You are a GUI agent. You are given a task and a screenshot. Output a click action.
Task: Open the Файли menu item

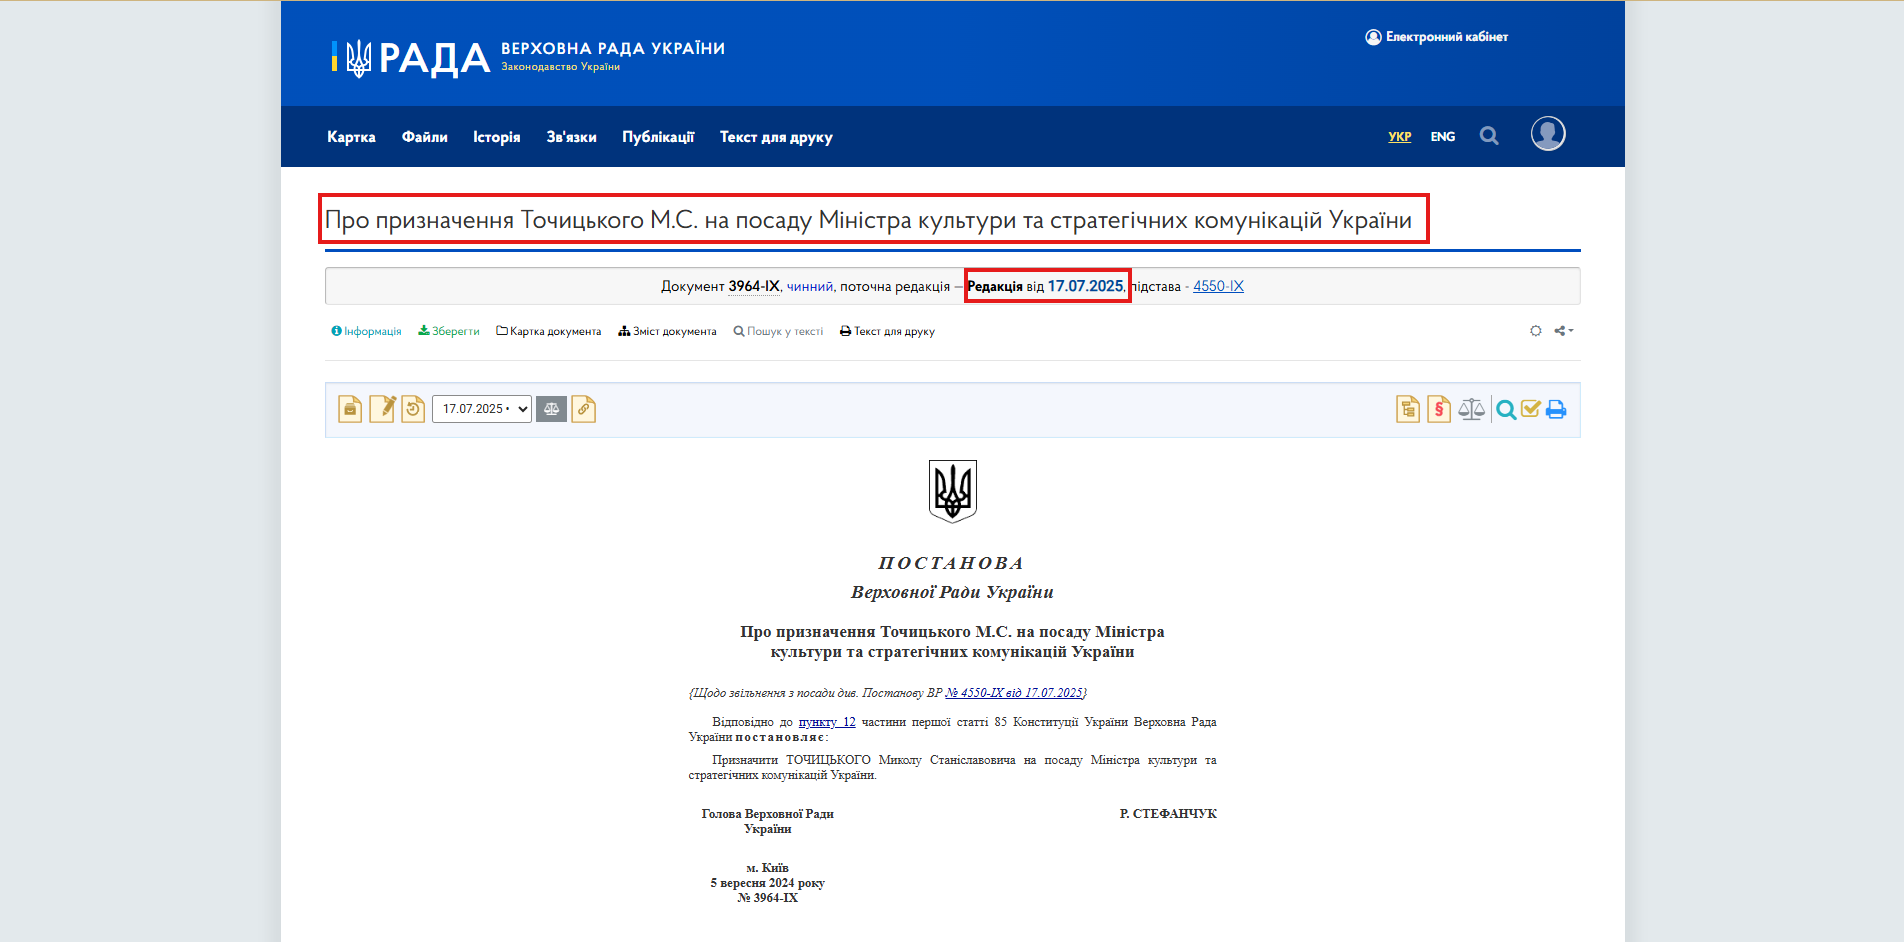pos(425,137)
